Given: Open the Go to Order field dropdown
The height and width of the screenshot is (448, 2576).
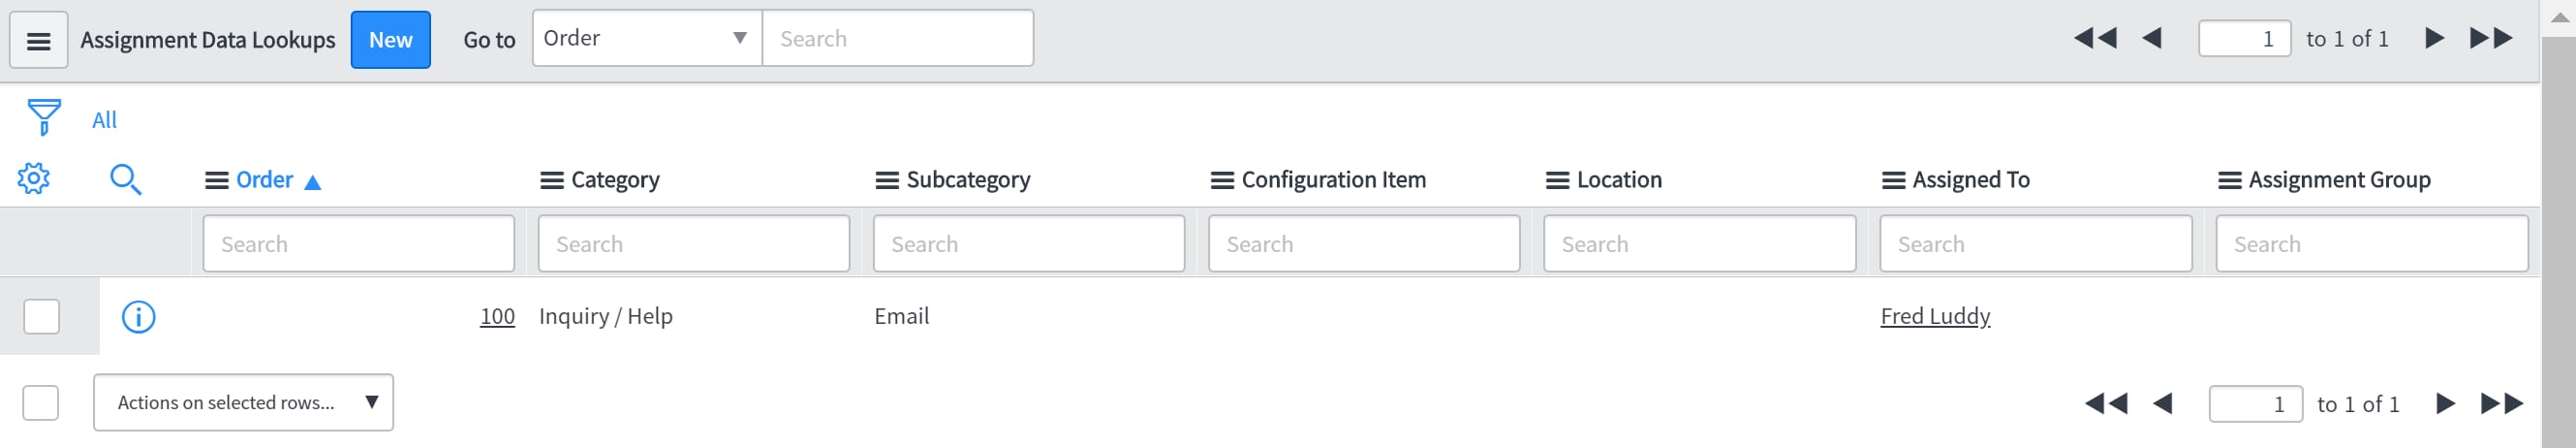Looking at the screenshot, I should 647,39.
